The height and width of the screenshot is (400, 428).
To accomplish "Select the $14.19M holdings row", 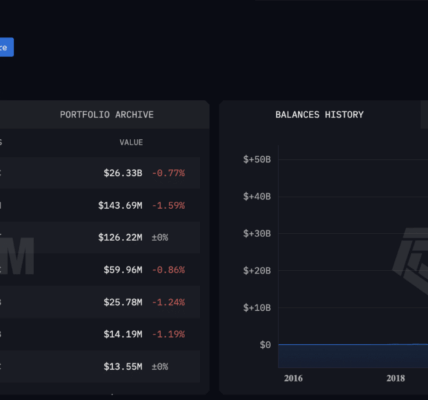I will (99, 334).
